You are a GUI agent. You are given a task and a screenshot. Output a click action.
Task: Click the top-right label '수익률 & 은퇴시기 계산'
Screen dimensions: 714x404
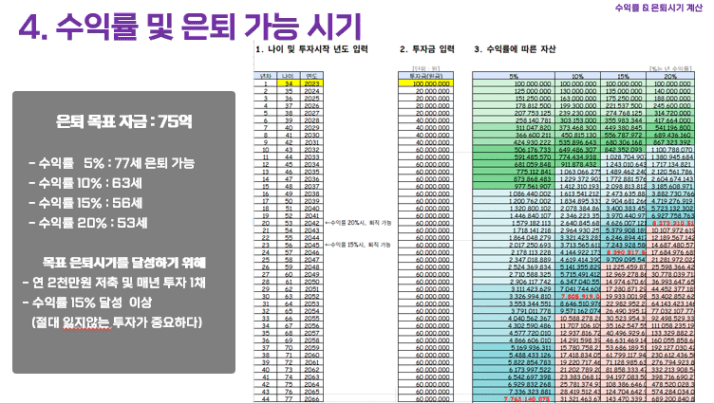coord(658,8)
